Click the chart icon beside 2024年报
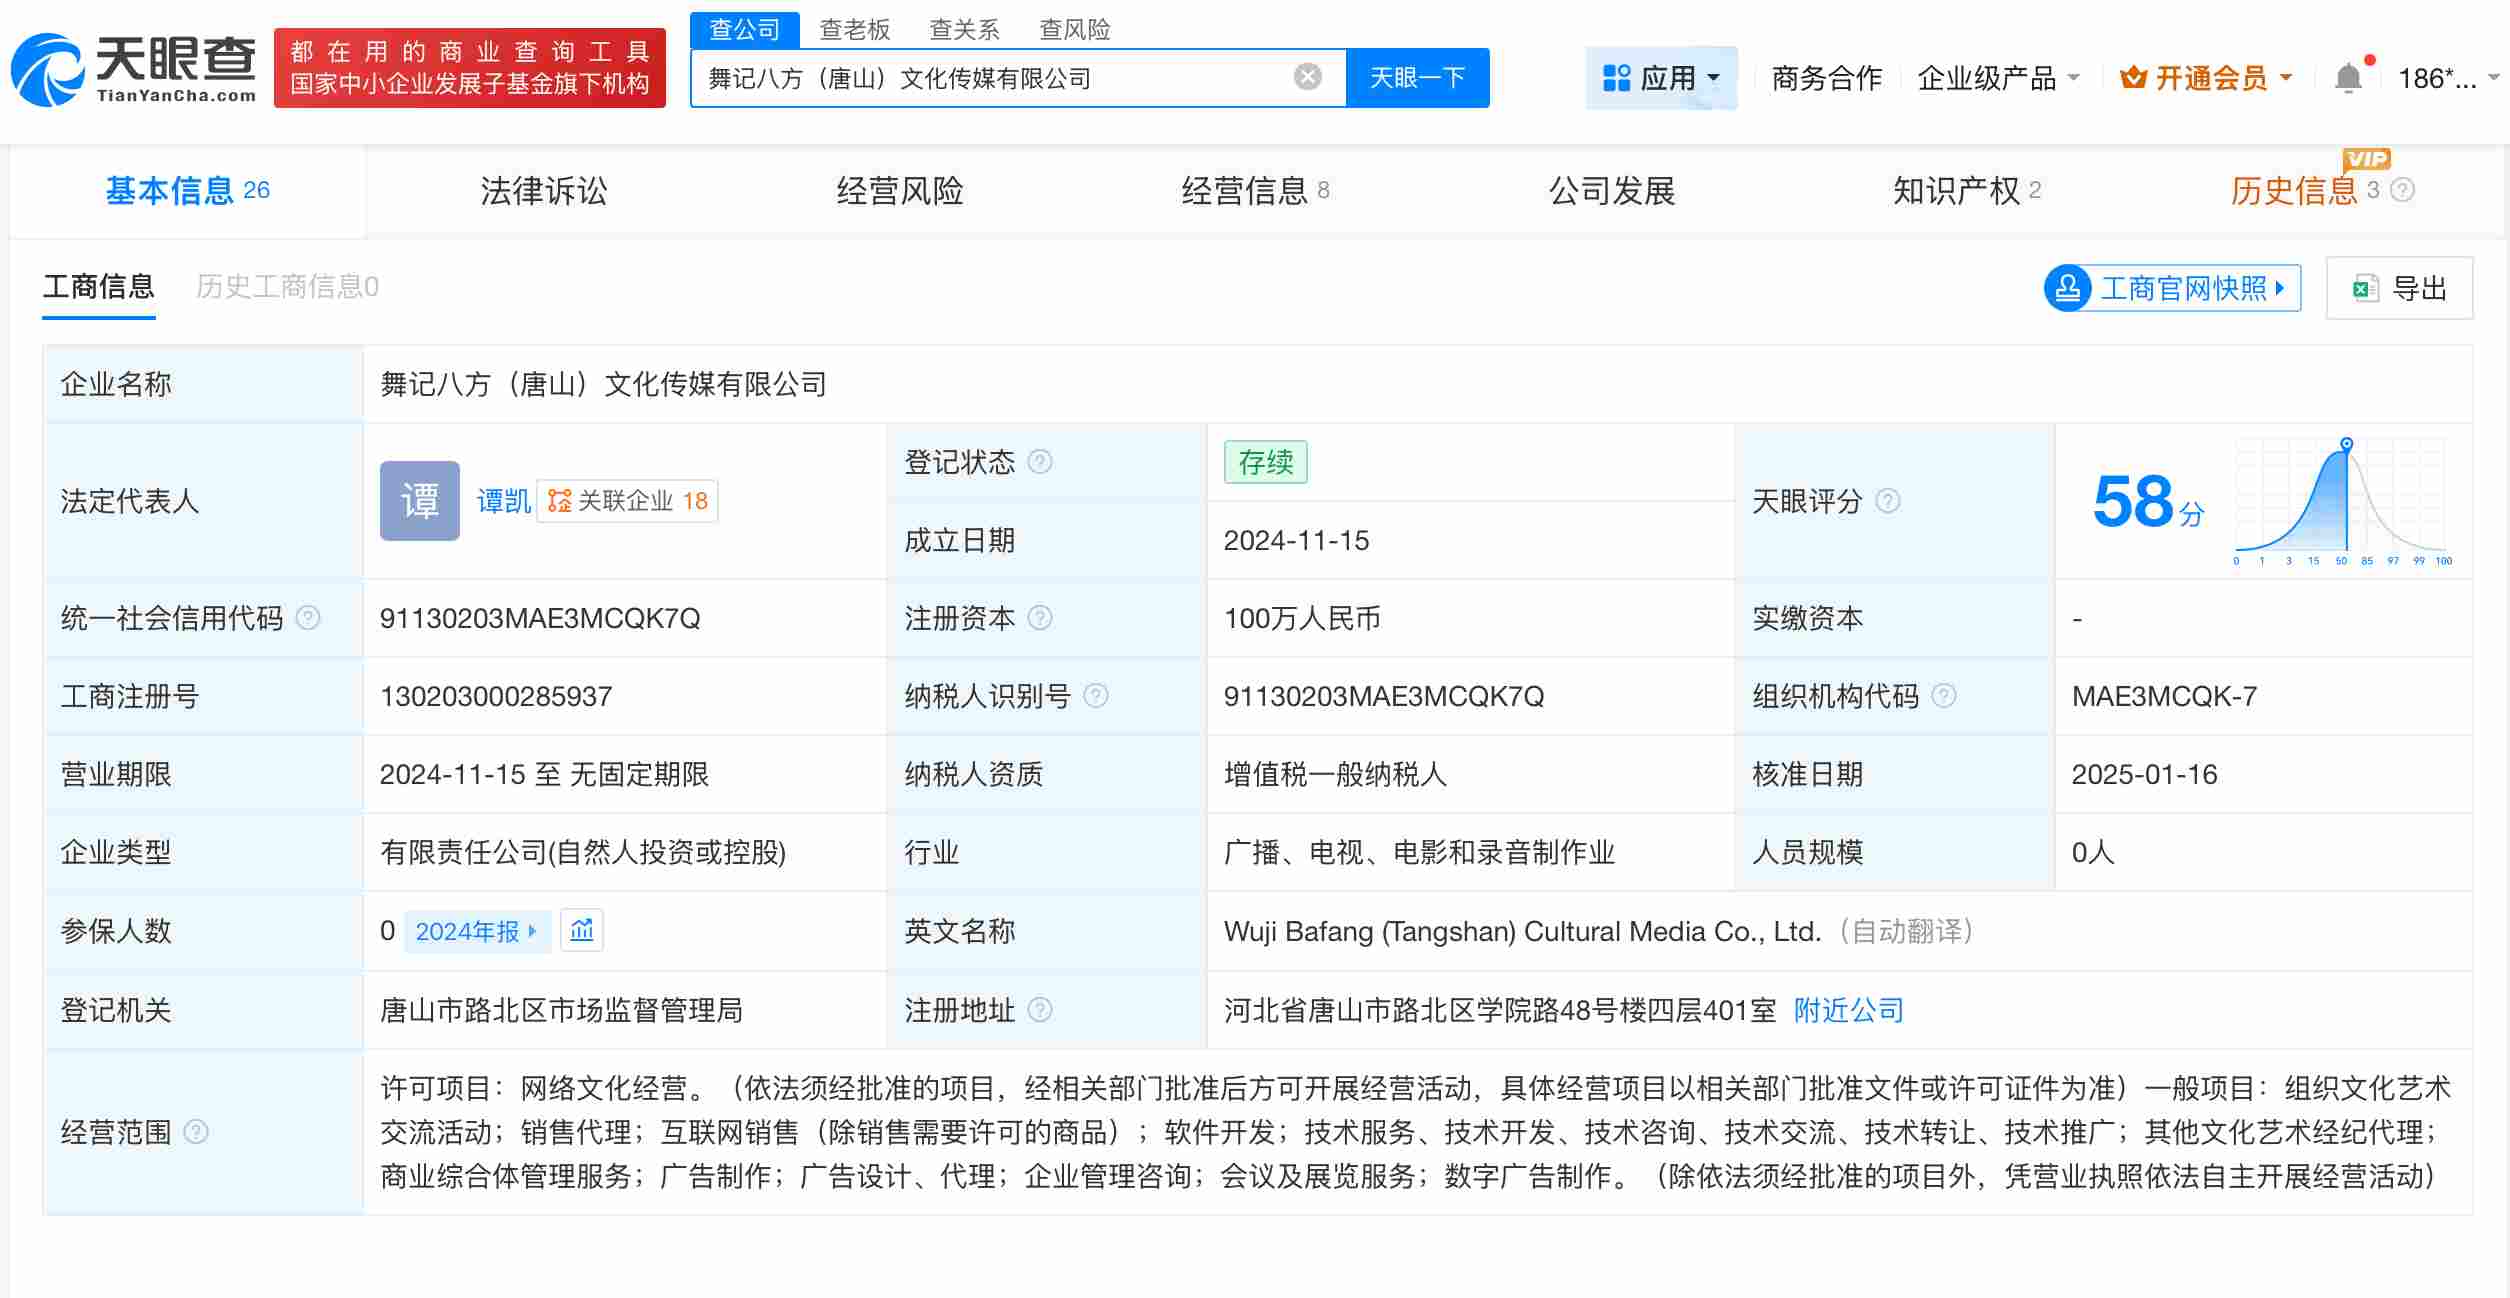 pyautogui.click(x=583, y=931)
